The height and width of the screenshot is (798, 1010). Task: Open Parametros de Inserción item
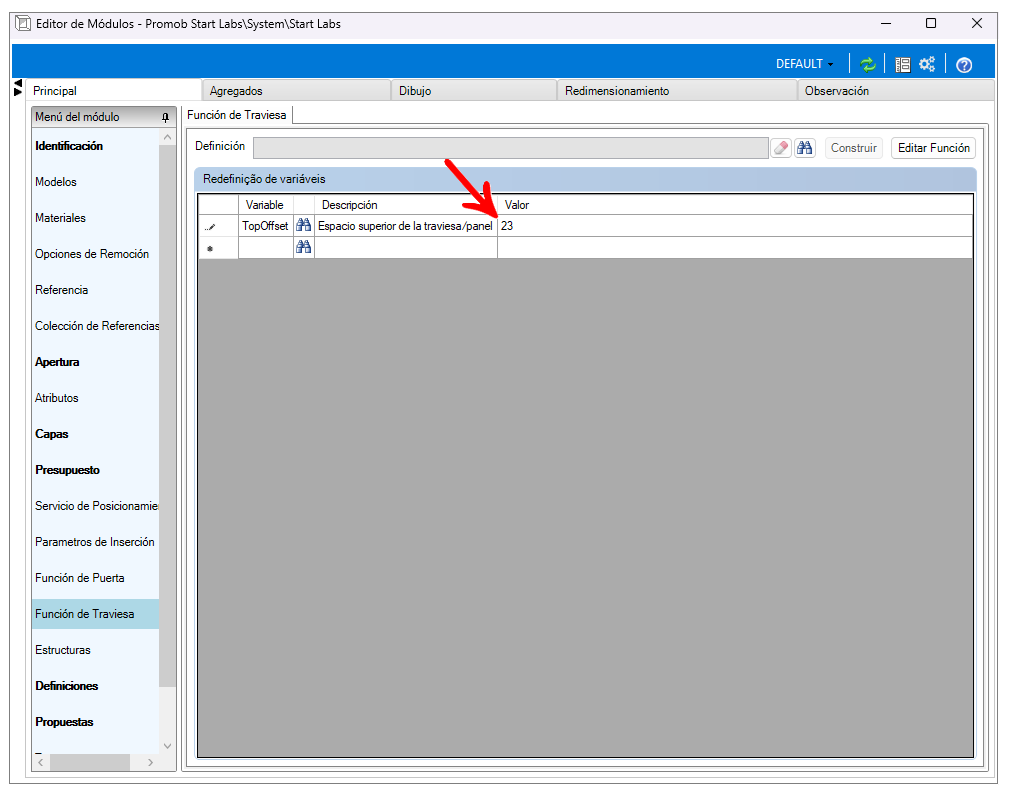[x=95, y=543]
